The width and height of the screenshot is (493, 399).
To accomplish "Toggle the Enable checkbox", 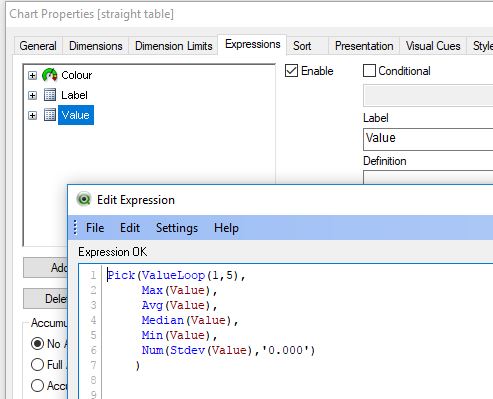I will pyautogui.click(x=291, y=71).
